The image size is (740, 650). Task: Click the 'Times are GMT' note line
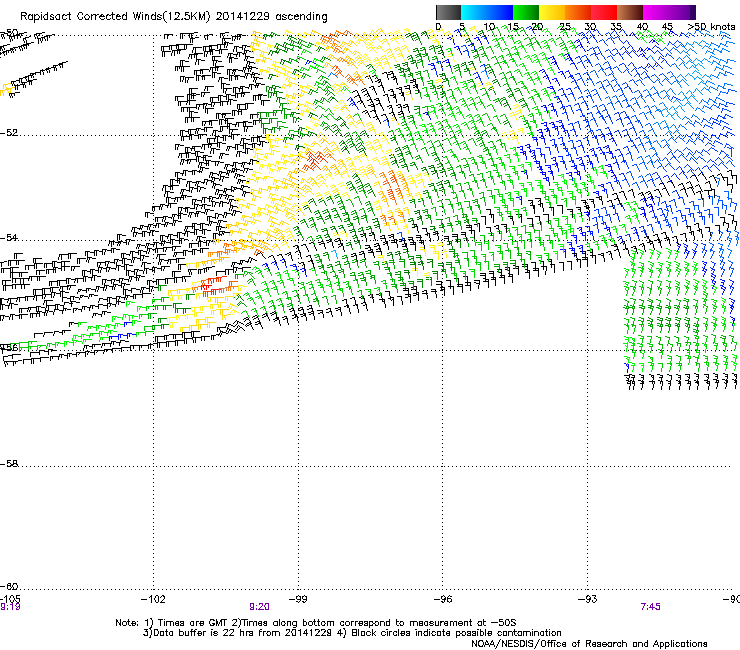pyautogui.click(x=316, y=623)
